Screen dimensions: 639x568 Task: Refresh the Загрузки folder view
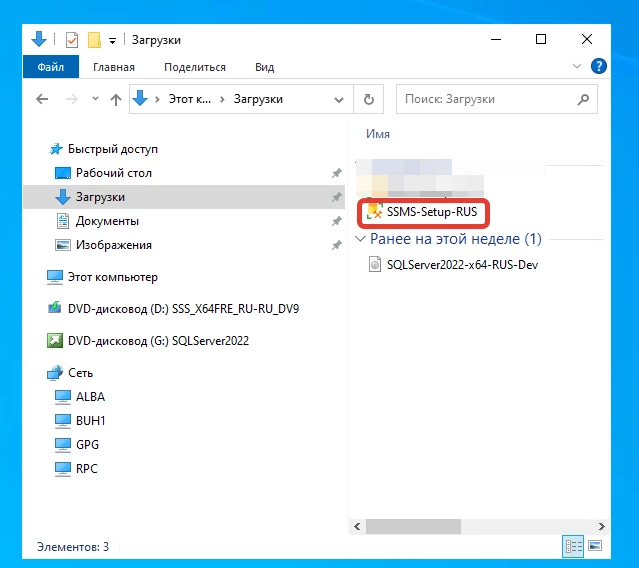[x=368, y=100]
